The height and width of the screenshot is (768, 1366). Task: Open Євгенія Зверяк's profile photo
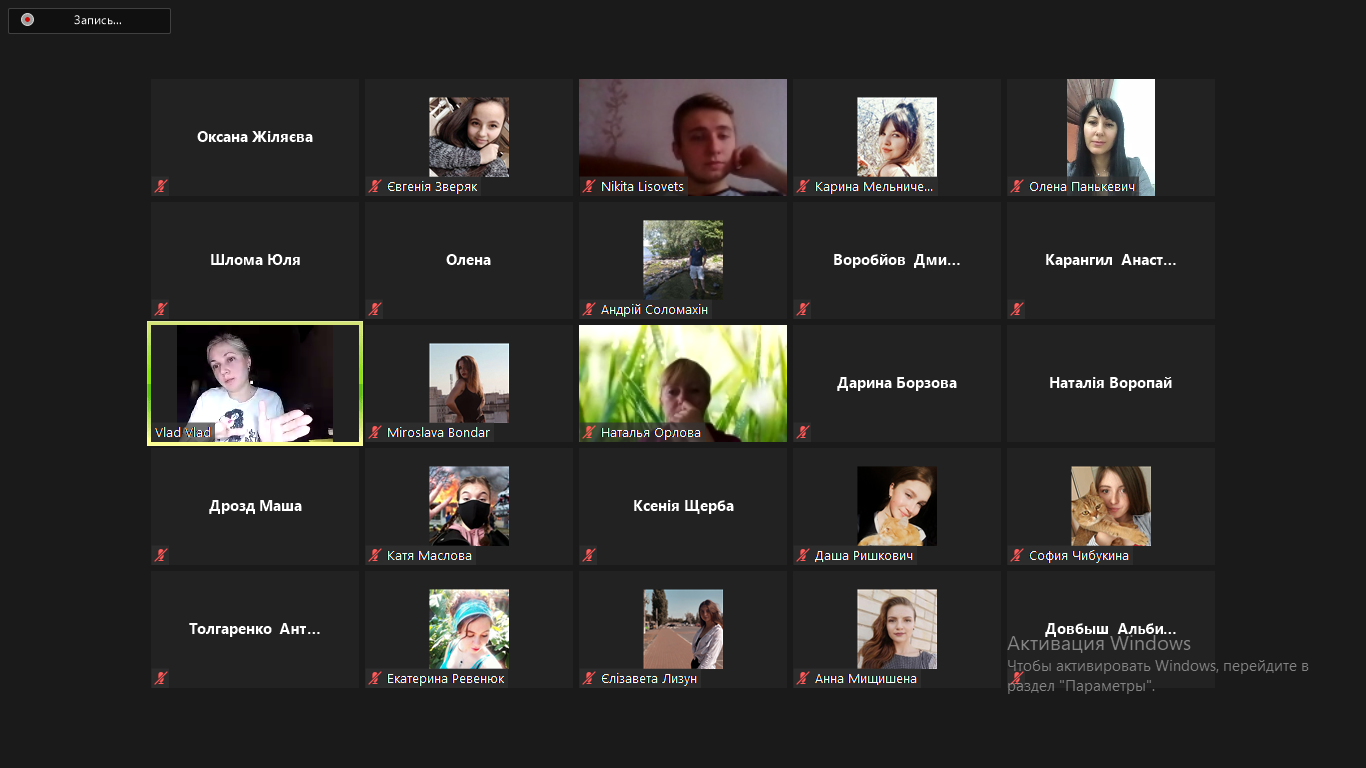point(469,137)
